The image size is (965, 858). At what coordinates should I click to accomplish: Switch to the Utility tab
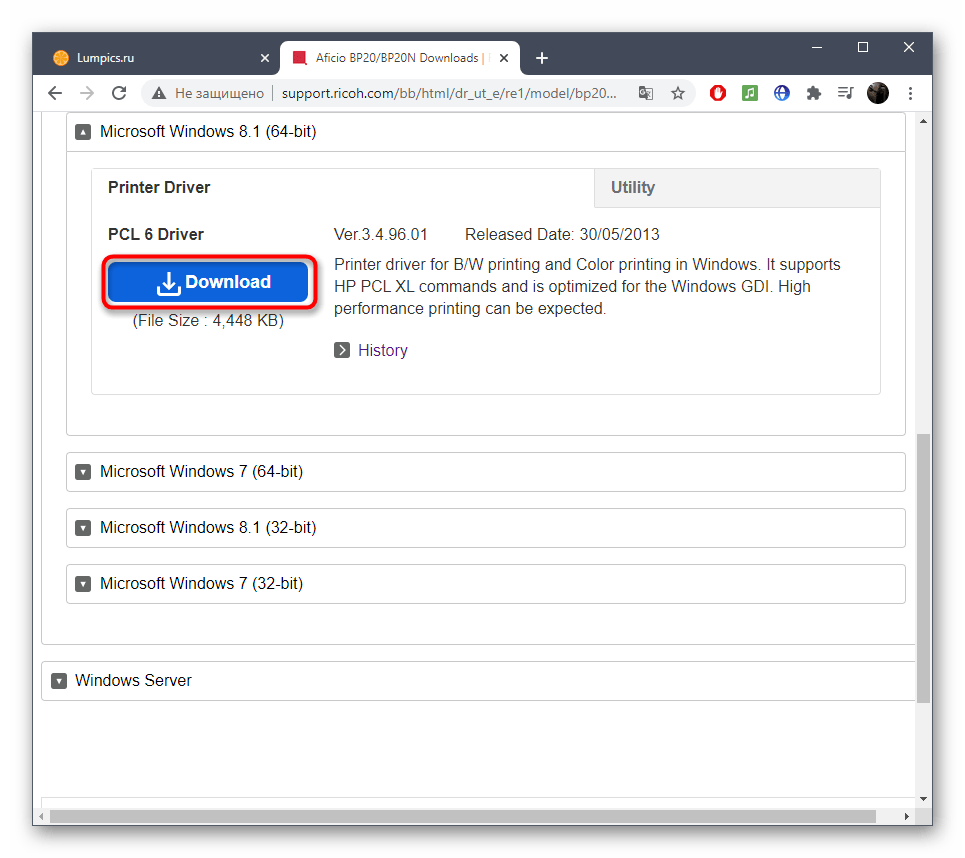point(737,188)
